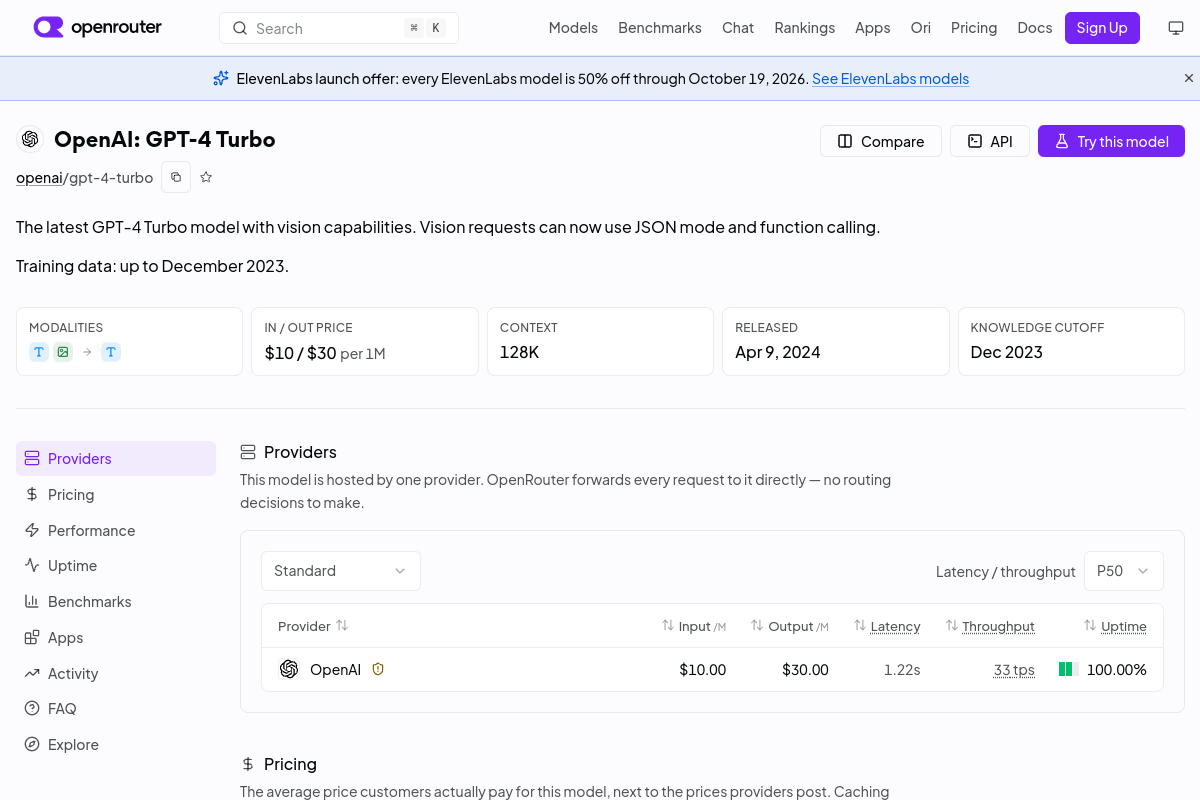This screenshot has width=1200, height=800.
Task: Click the Sign Up button
Action: click(1102, 28)
